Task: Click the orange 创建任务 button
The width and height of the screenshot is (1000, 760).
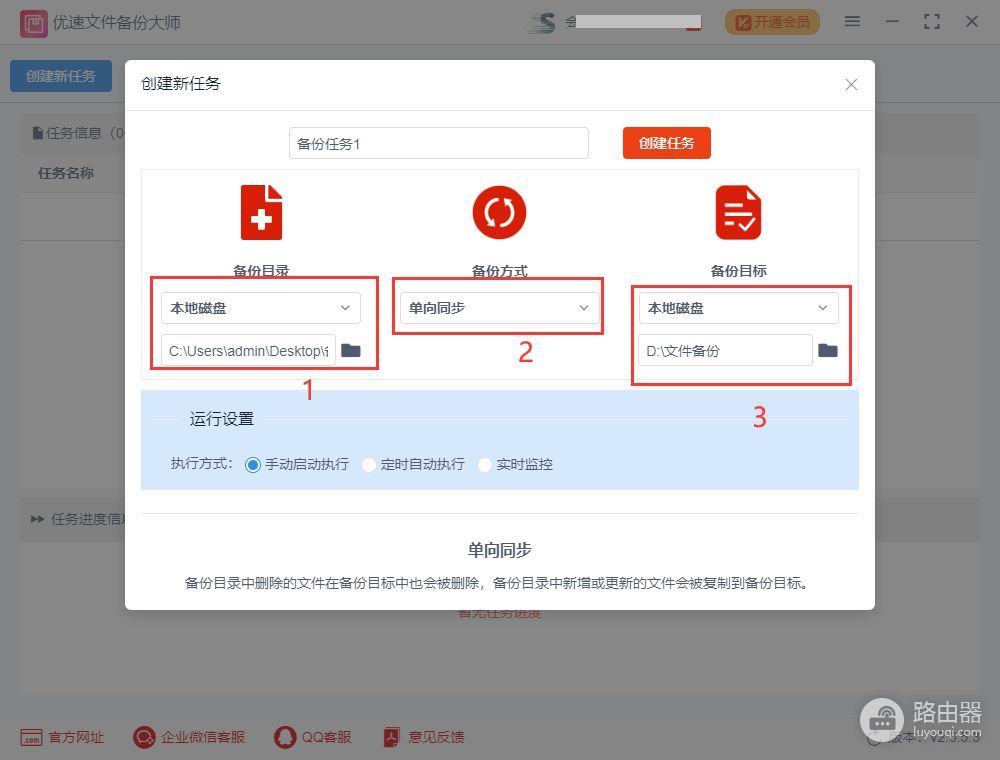Action: point(666,143)
